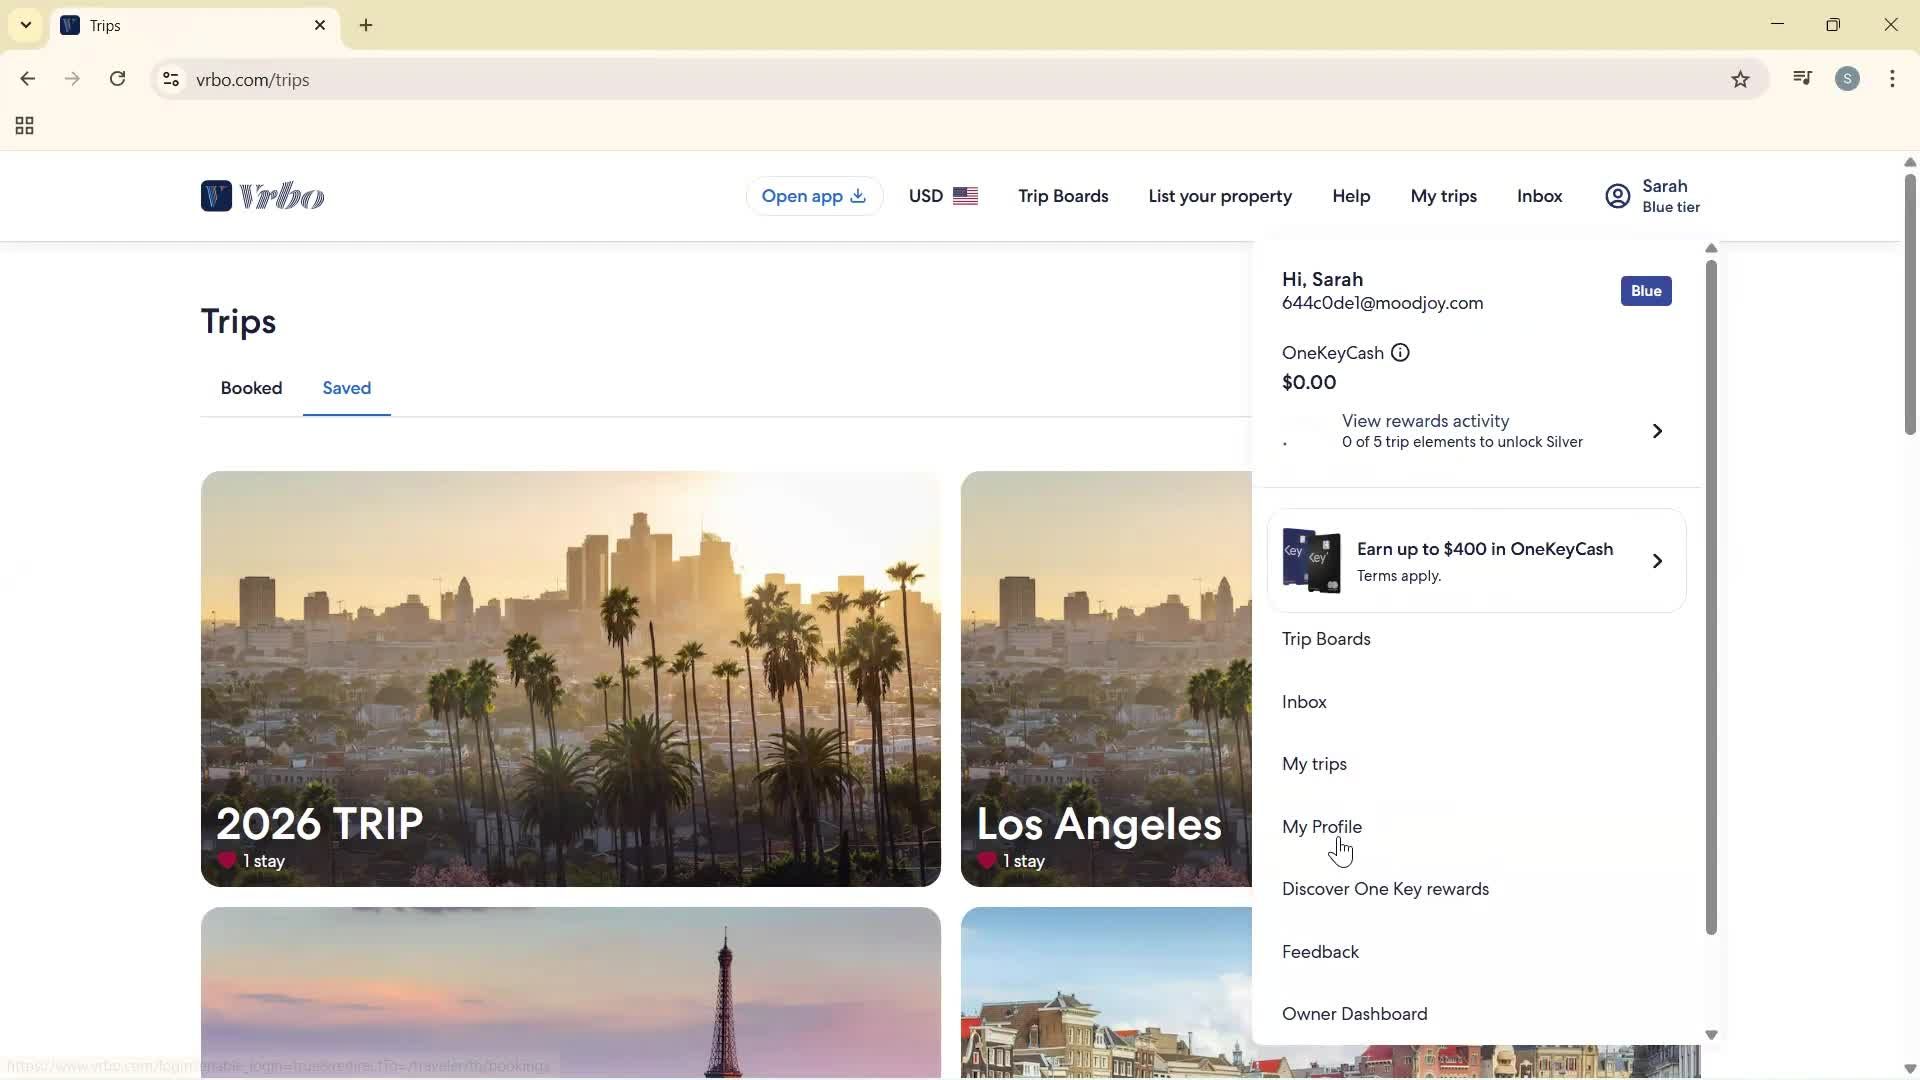Open the browser media controls icon
The height and width of the screenshot is (1080, 1920).
[1802, 78]
